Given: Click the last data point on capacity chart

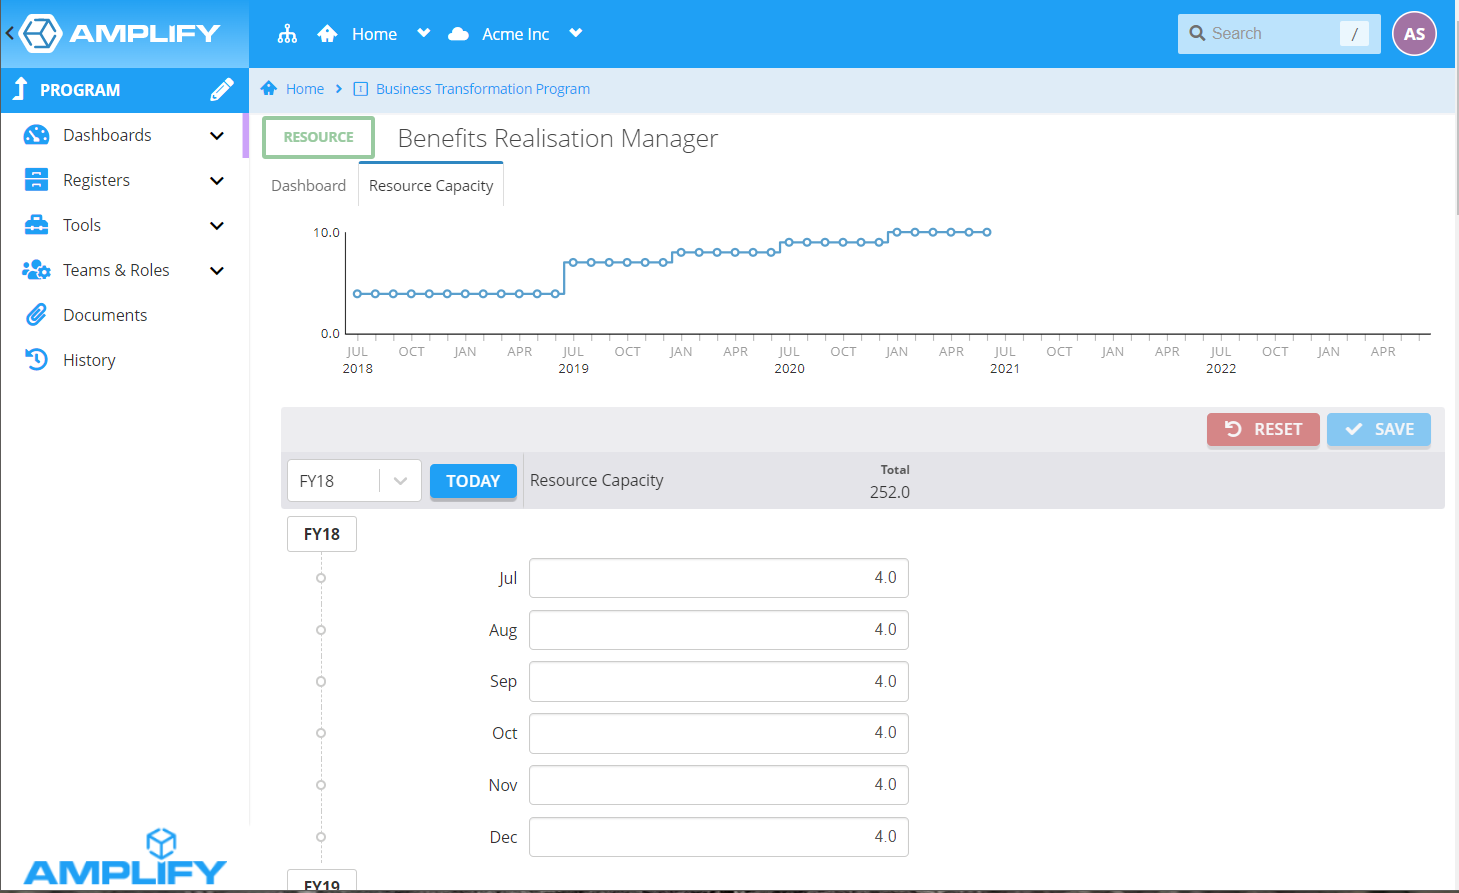Looking at the screenshot, I should coord(987,232).
